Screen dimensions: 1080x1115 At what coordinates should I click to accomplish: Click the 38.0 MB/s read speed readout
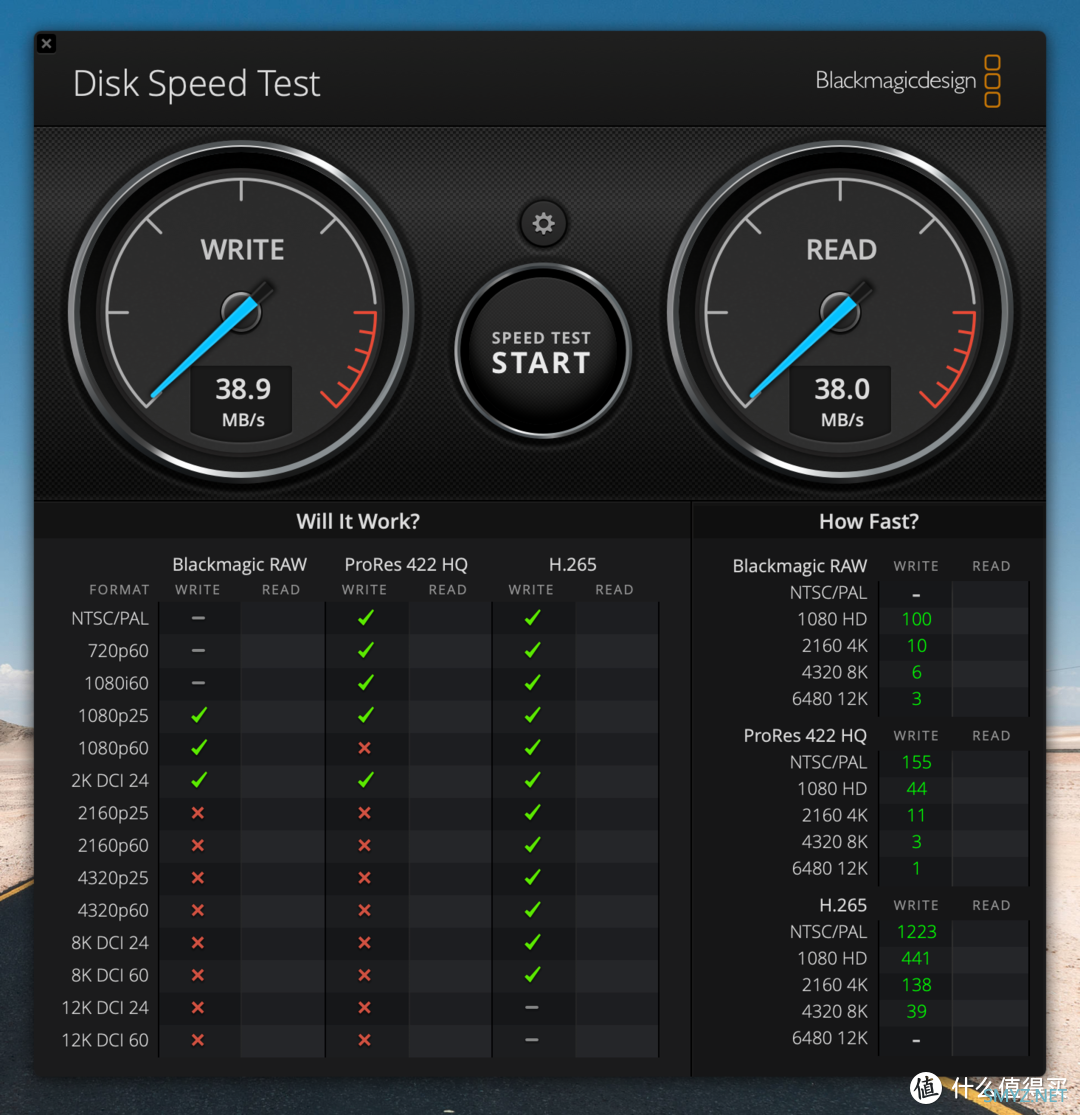[841, 402]
